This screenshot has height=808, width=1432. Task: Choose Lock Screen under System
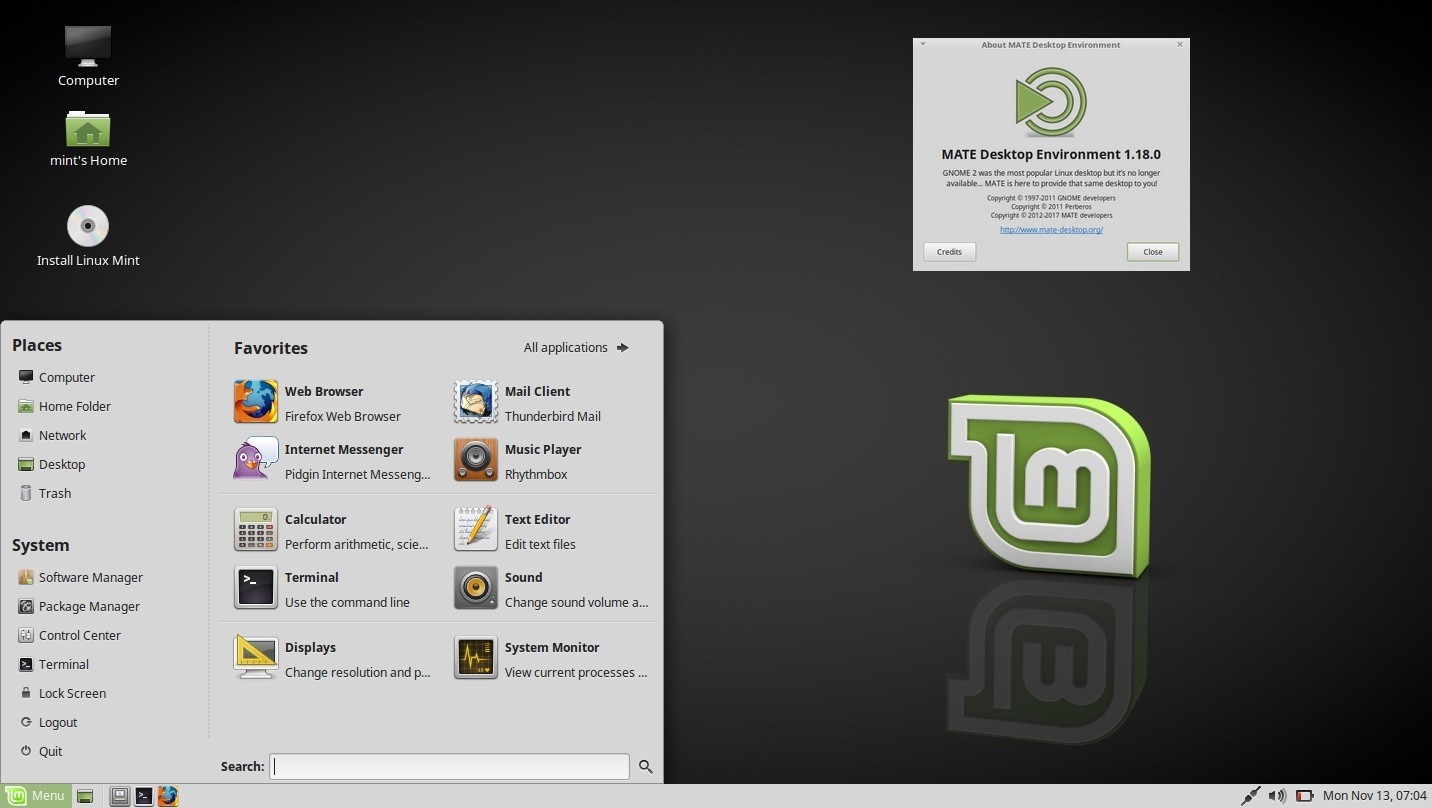click(x=62, y=693)
